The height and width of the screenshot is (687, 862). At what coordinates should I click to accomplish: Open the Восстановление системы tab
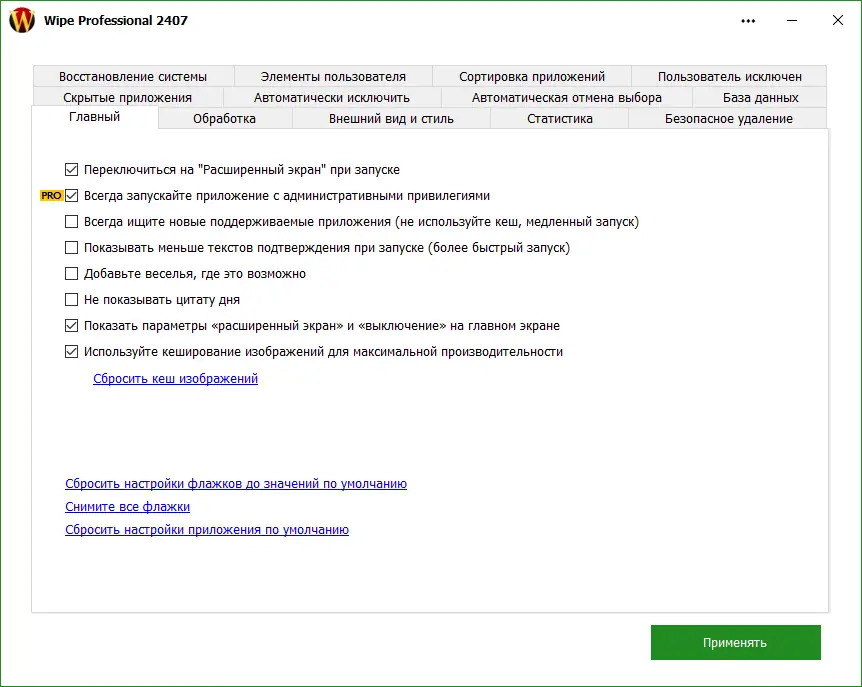(x=134, y=76)
